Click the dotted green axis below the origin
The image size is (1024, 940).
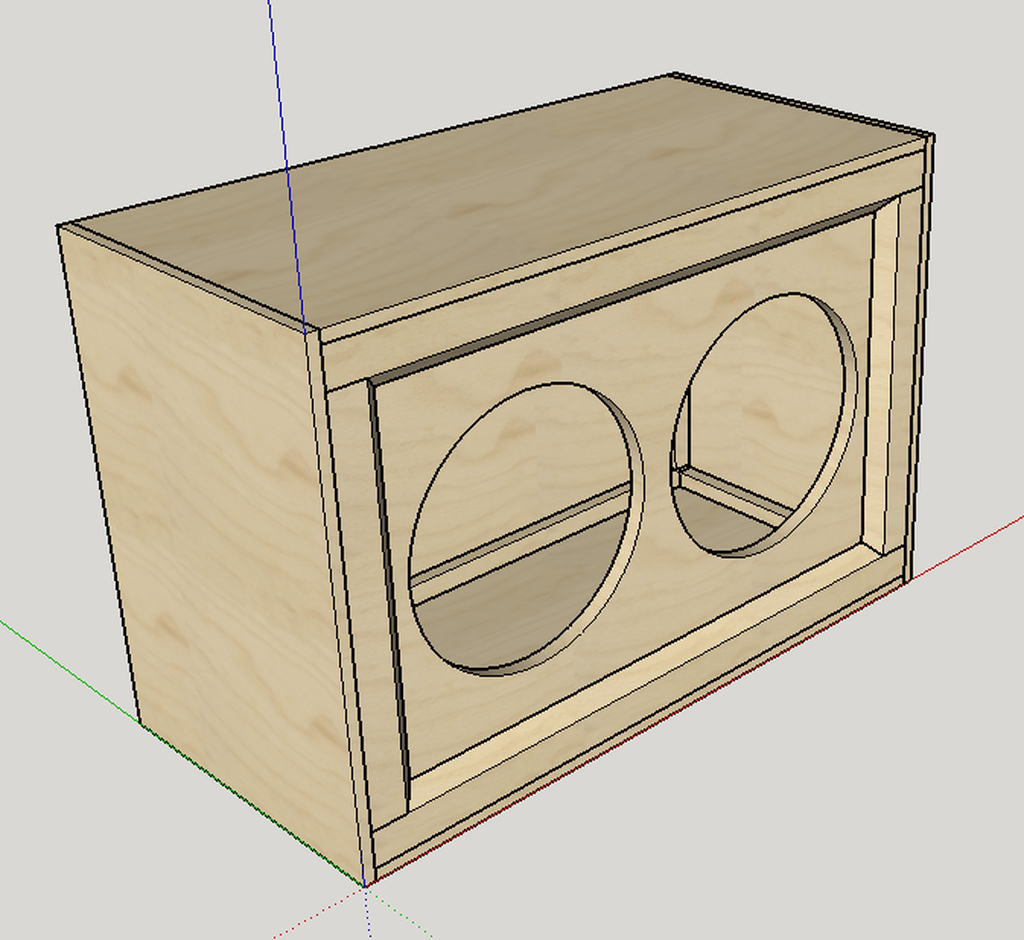(x=400, y=911)
